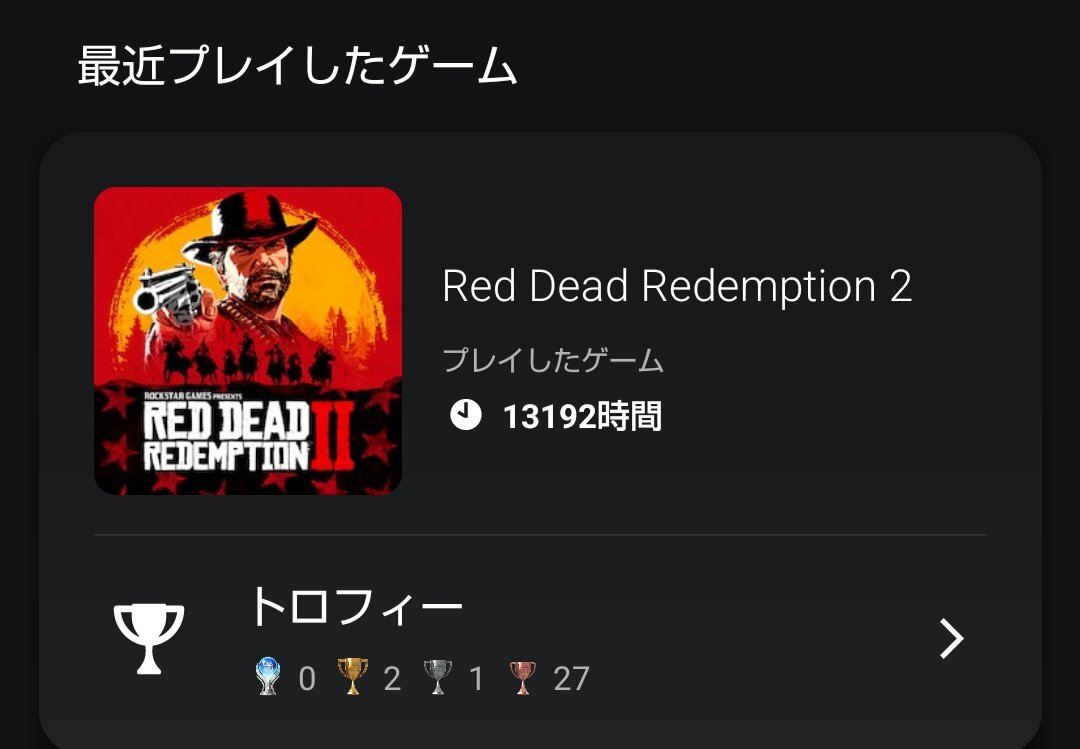
Task: Click the platinum trophy count 0
Action: point(307,679)
